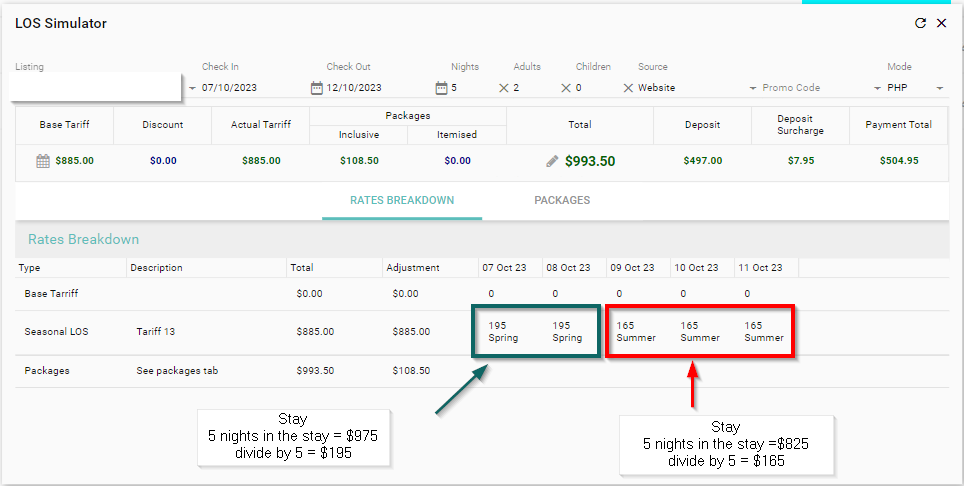Expand the Listing dropdown arrow
The width and height of the screenshot is (964, 486).
pos(192,88)
